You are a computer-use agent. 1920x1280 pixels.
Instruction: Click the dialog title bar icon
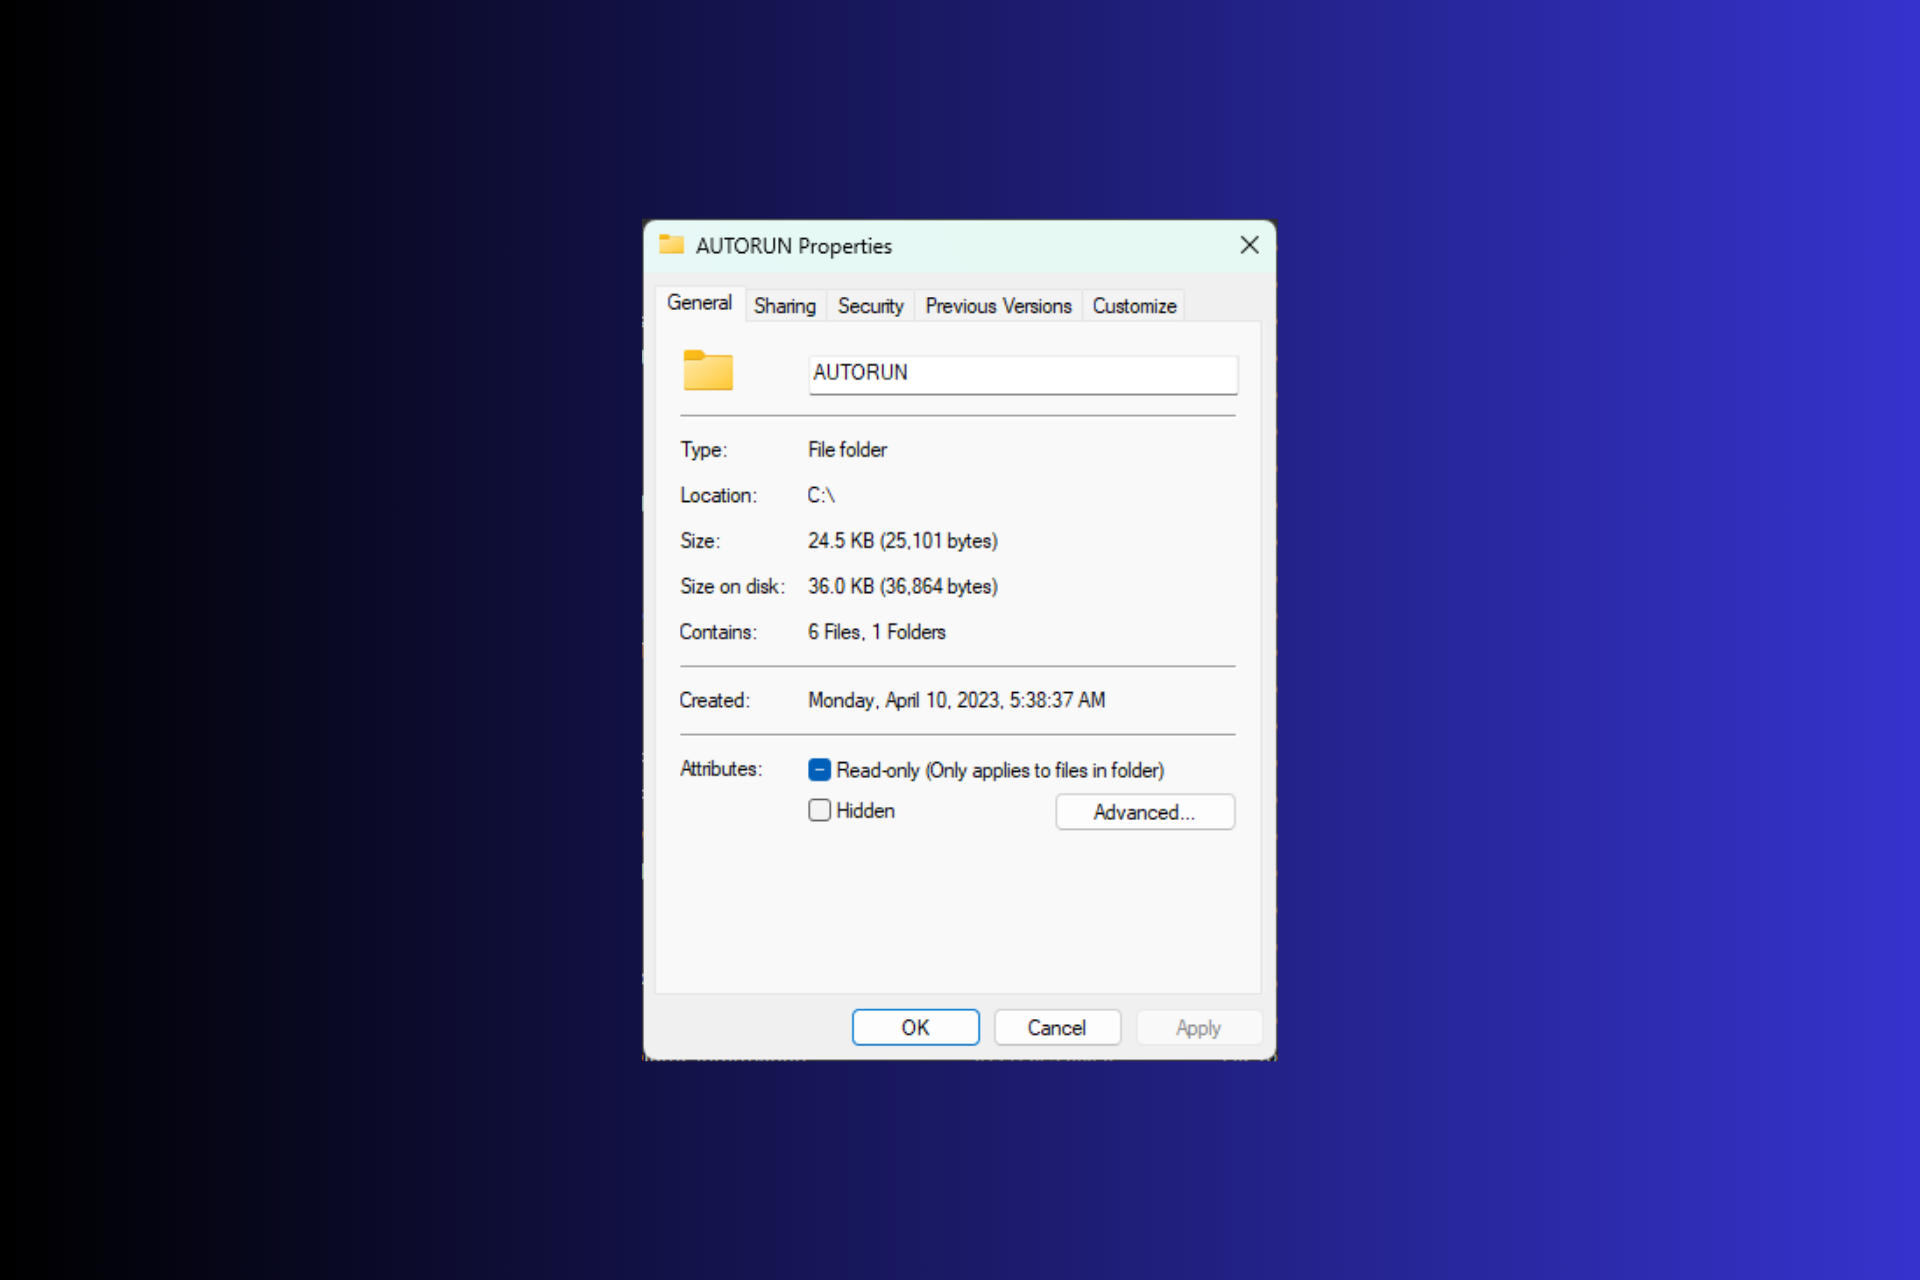pos(671,244)
